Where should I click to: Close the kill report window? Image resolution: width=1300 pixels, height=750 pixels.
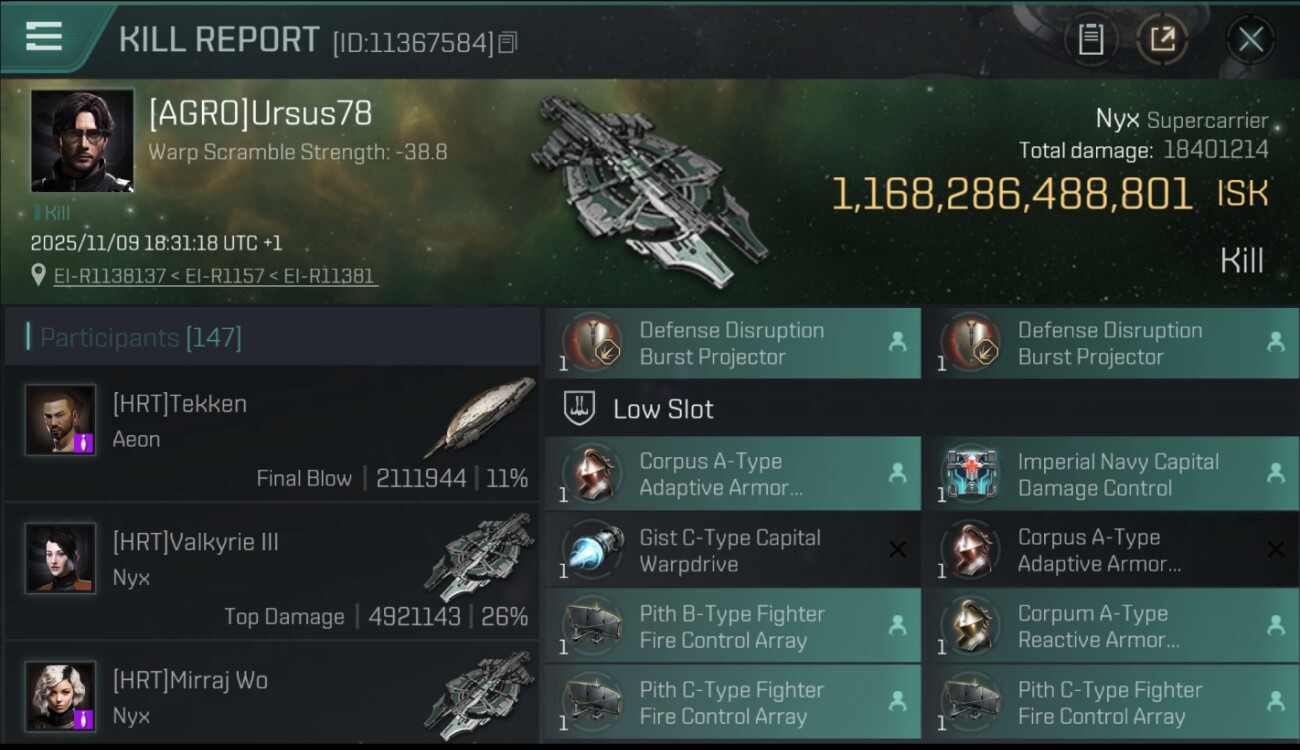click(1250, 40)
